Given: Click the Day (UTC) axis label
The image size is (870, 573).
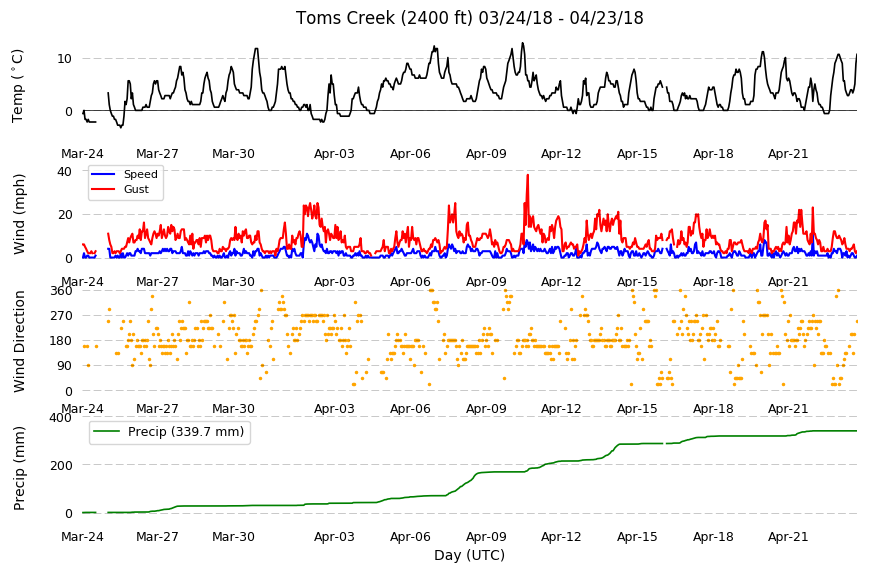Looking at the screenshot, I should click(x=469, y=555).
